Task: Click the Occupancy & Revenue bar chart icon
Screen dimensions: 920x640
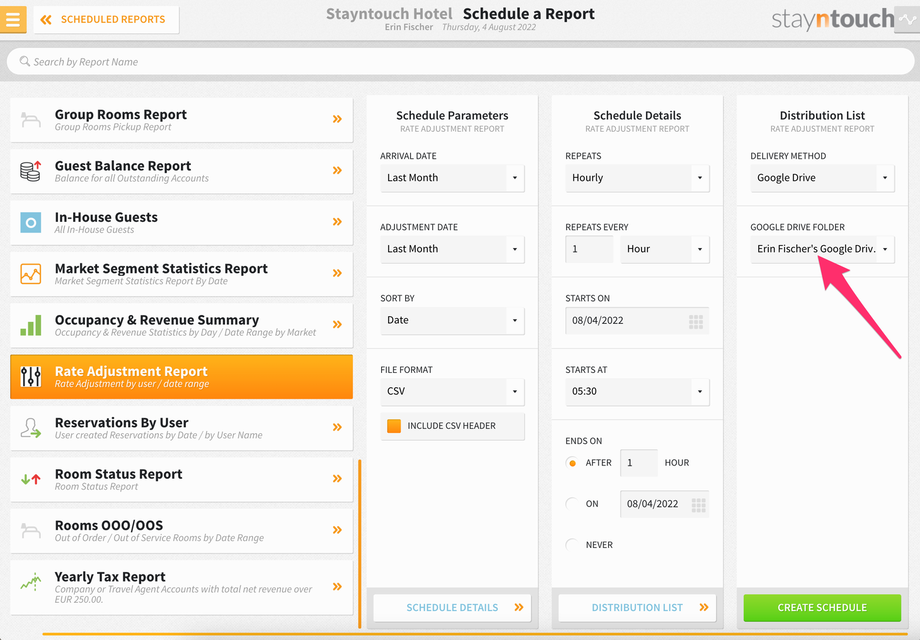Action: [31, 325]
